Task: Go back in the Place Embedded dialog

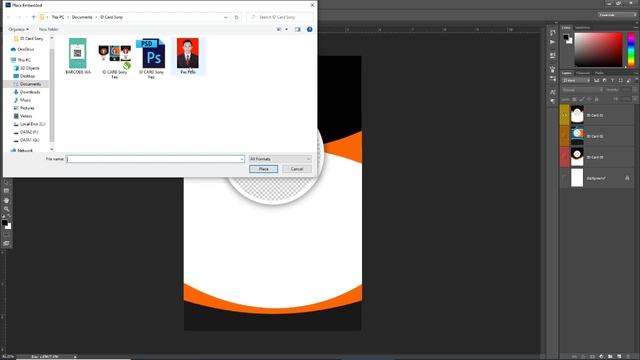Action: [x=9, y=17]
